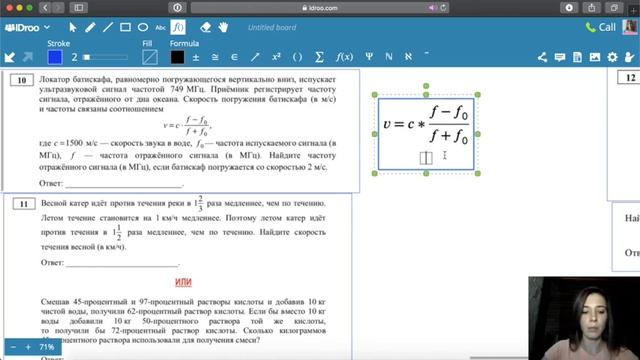Click the red ИЛИ text
Viewport: 640px width, 360px height.
click(183, 282)
